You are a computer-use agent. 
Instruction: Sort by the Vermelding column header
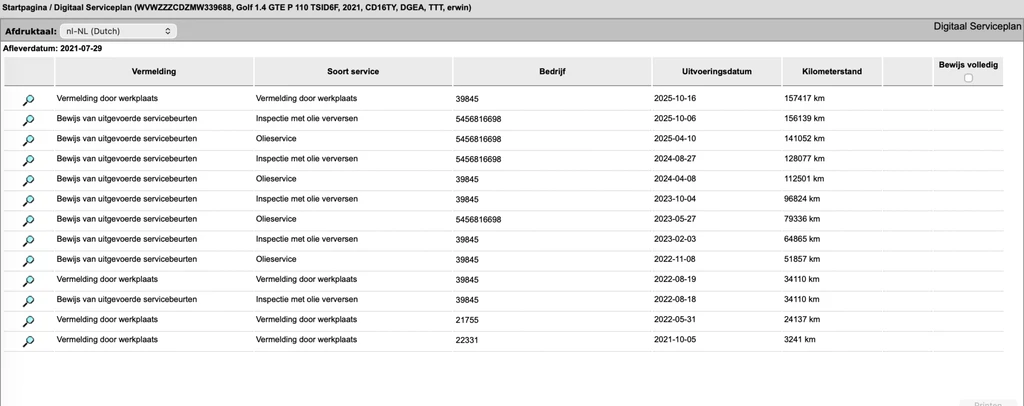click(154, 71)
